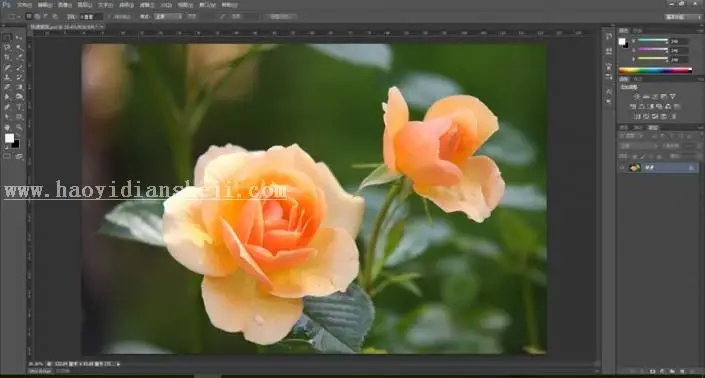705x378 pixels.
Task: Select the Horizontal Type tool
Action: tap(19, 107)
